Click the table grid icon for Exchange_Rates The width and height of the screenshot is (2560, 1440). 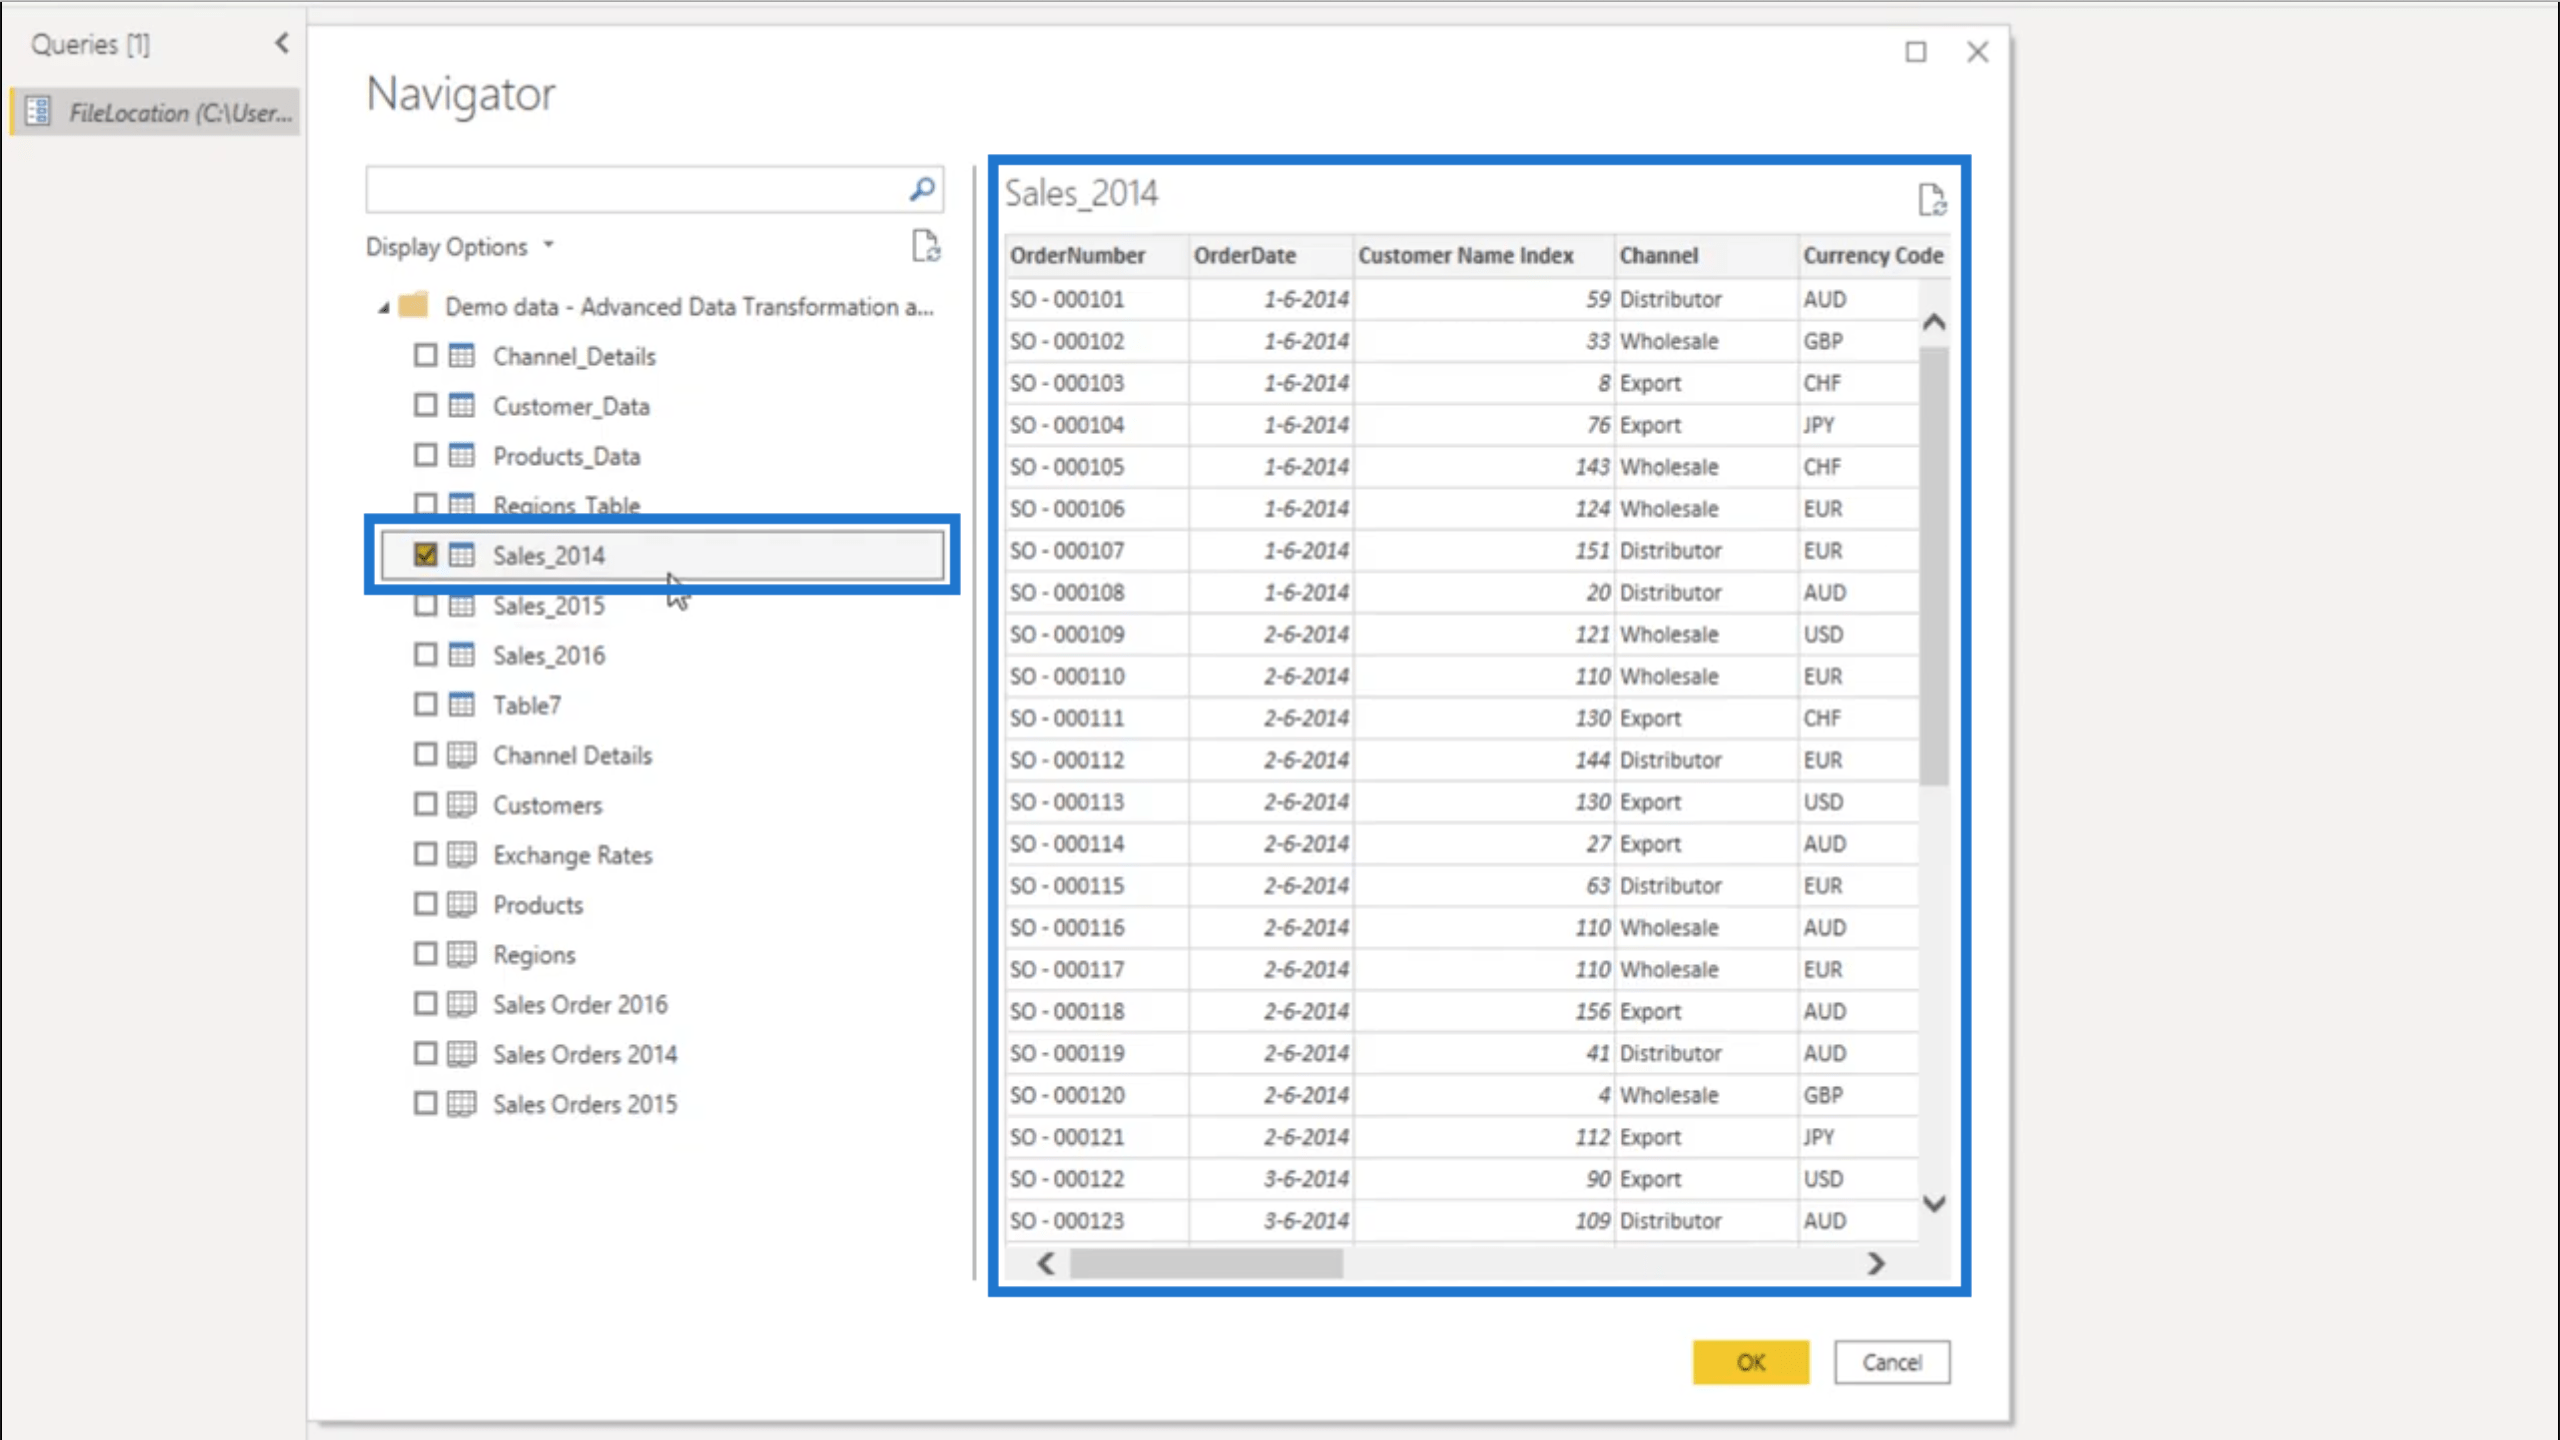(x=461, y=853)
